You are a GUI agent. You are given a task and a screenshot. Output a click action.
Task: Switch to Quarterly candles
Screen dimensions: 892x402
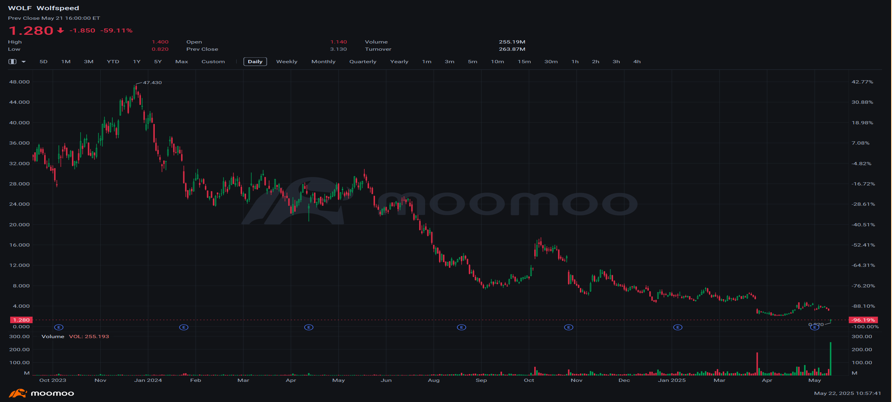(362, 61)
